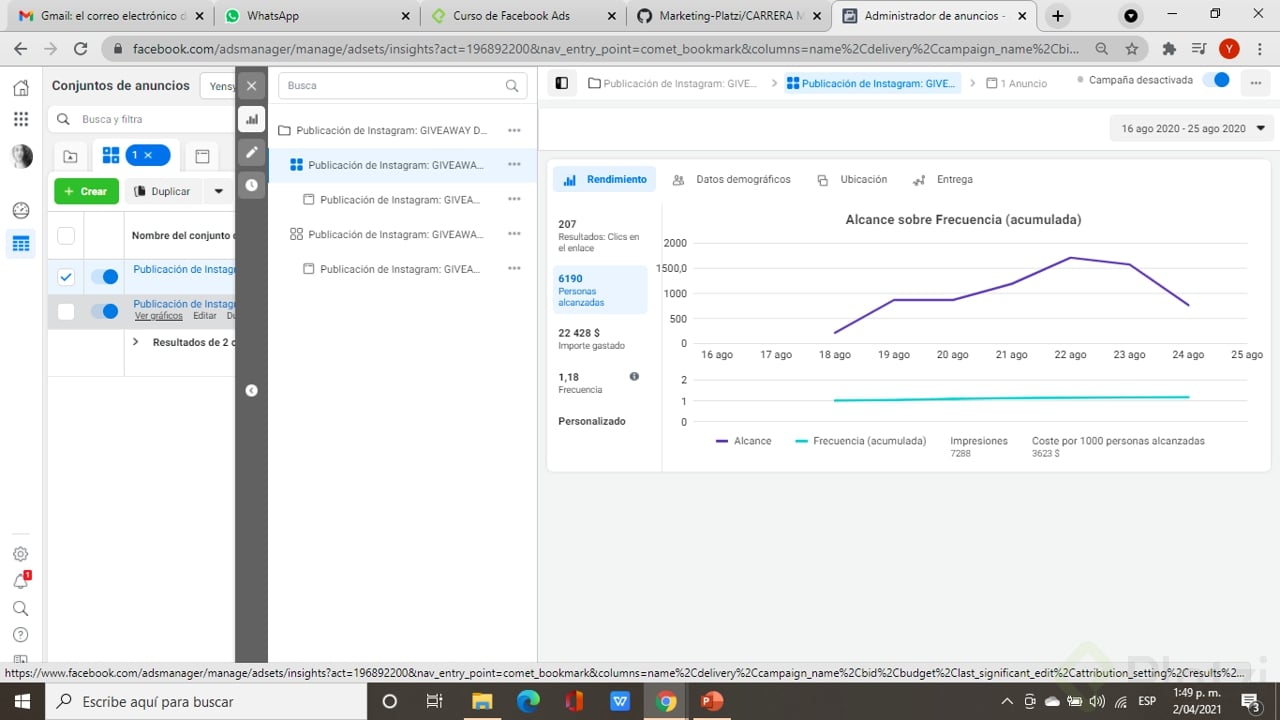Select Personas alcanzadas 6190 metric
Image resolution: width=1280 pixels, height=720 pixels.
coord(600,290)
